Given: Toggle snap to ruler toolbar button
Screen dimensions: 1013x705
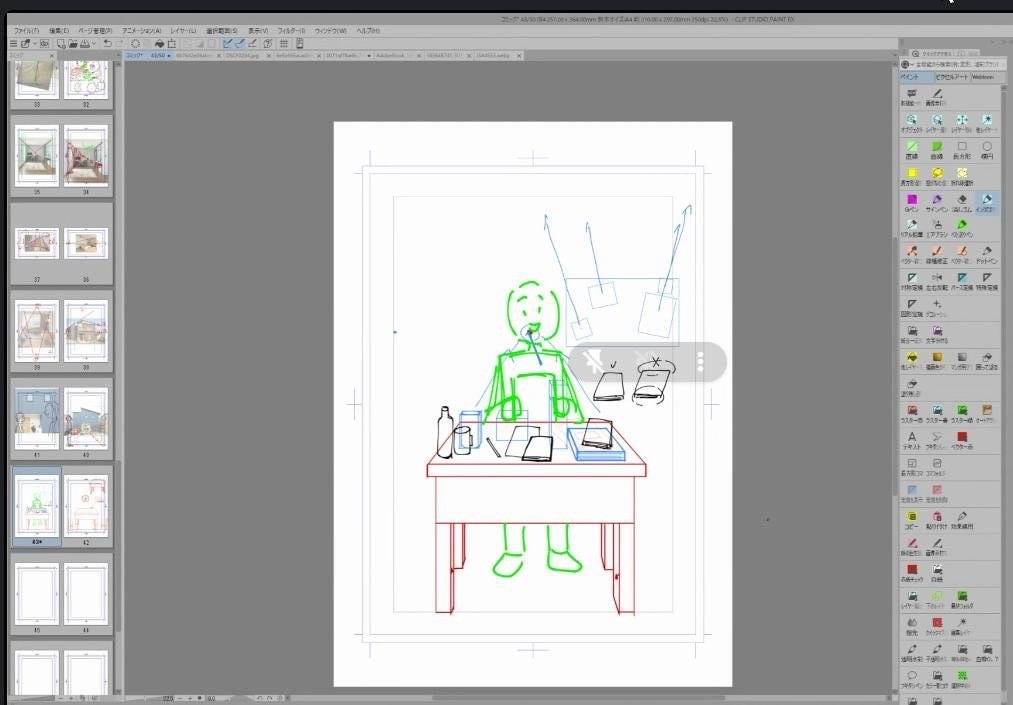Looking at the screenshot, I should [227, 44].
